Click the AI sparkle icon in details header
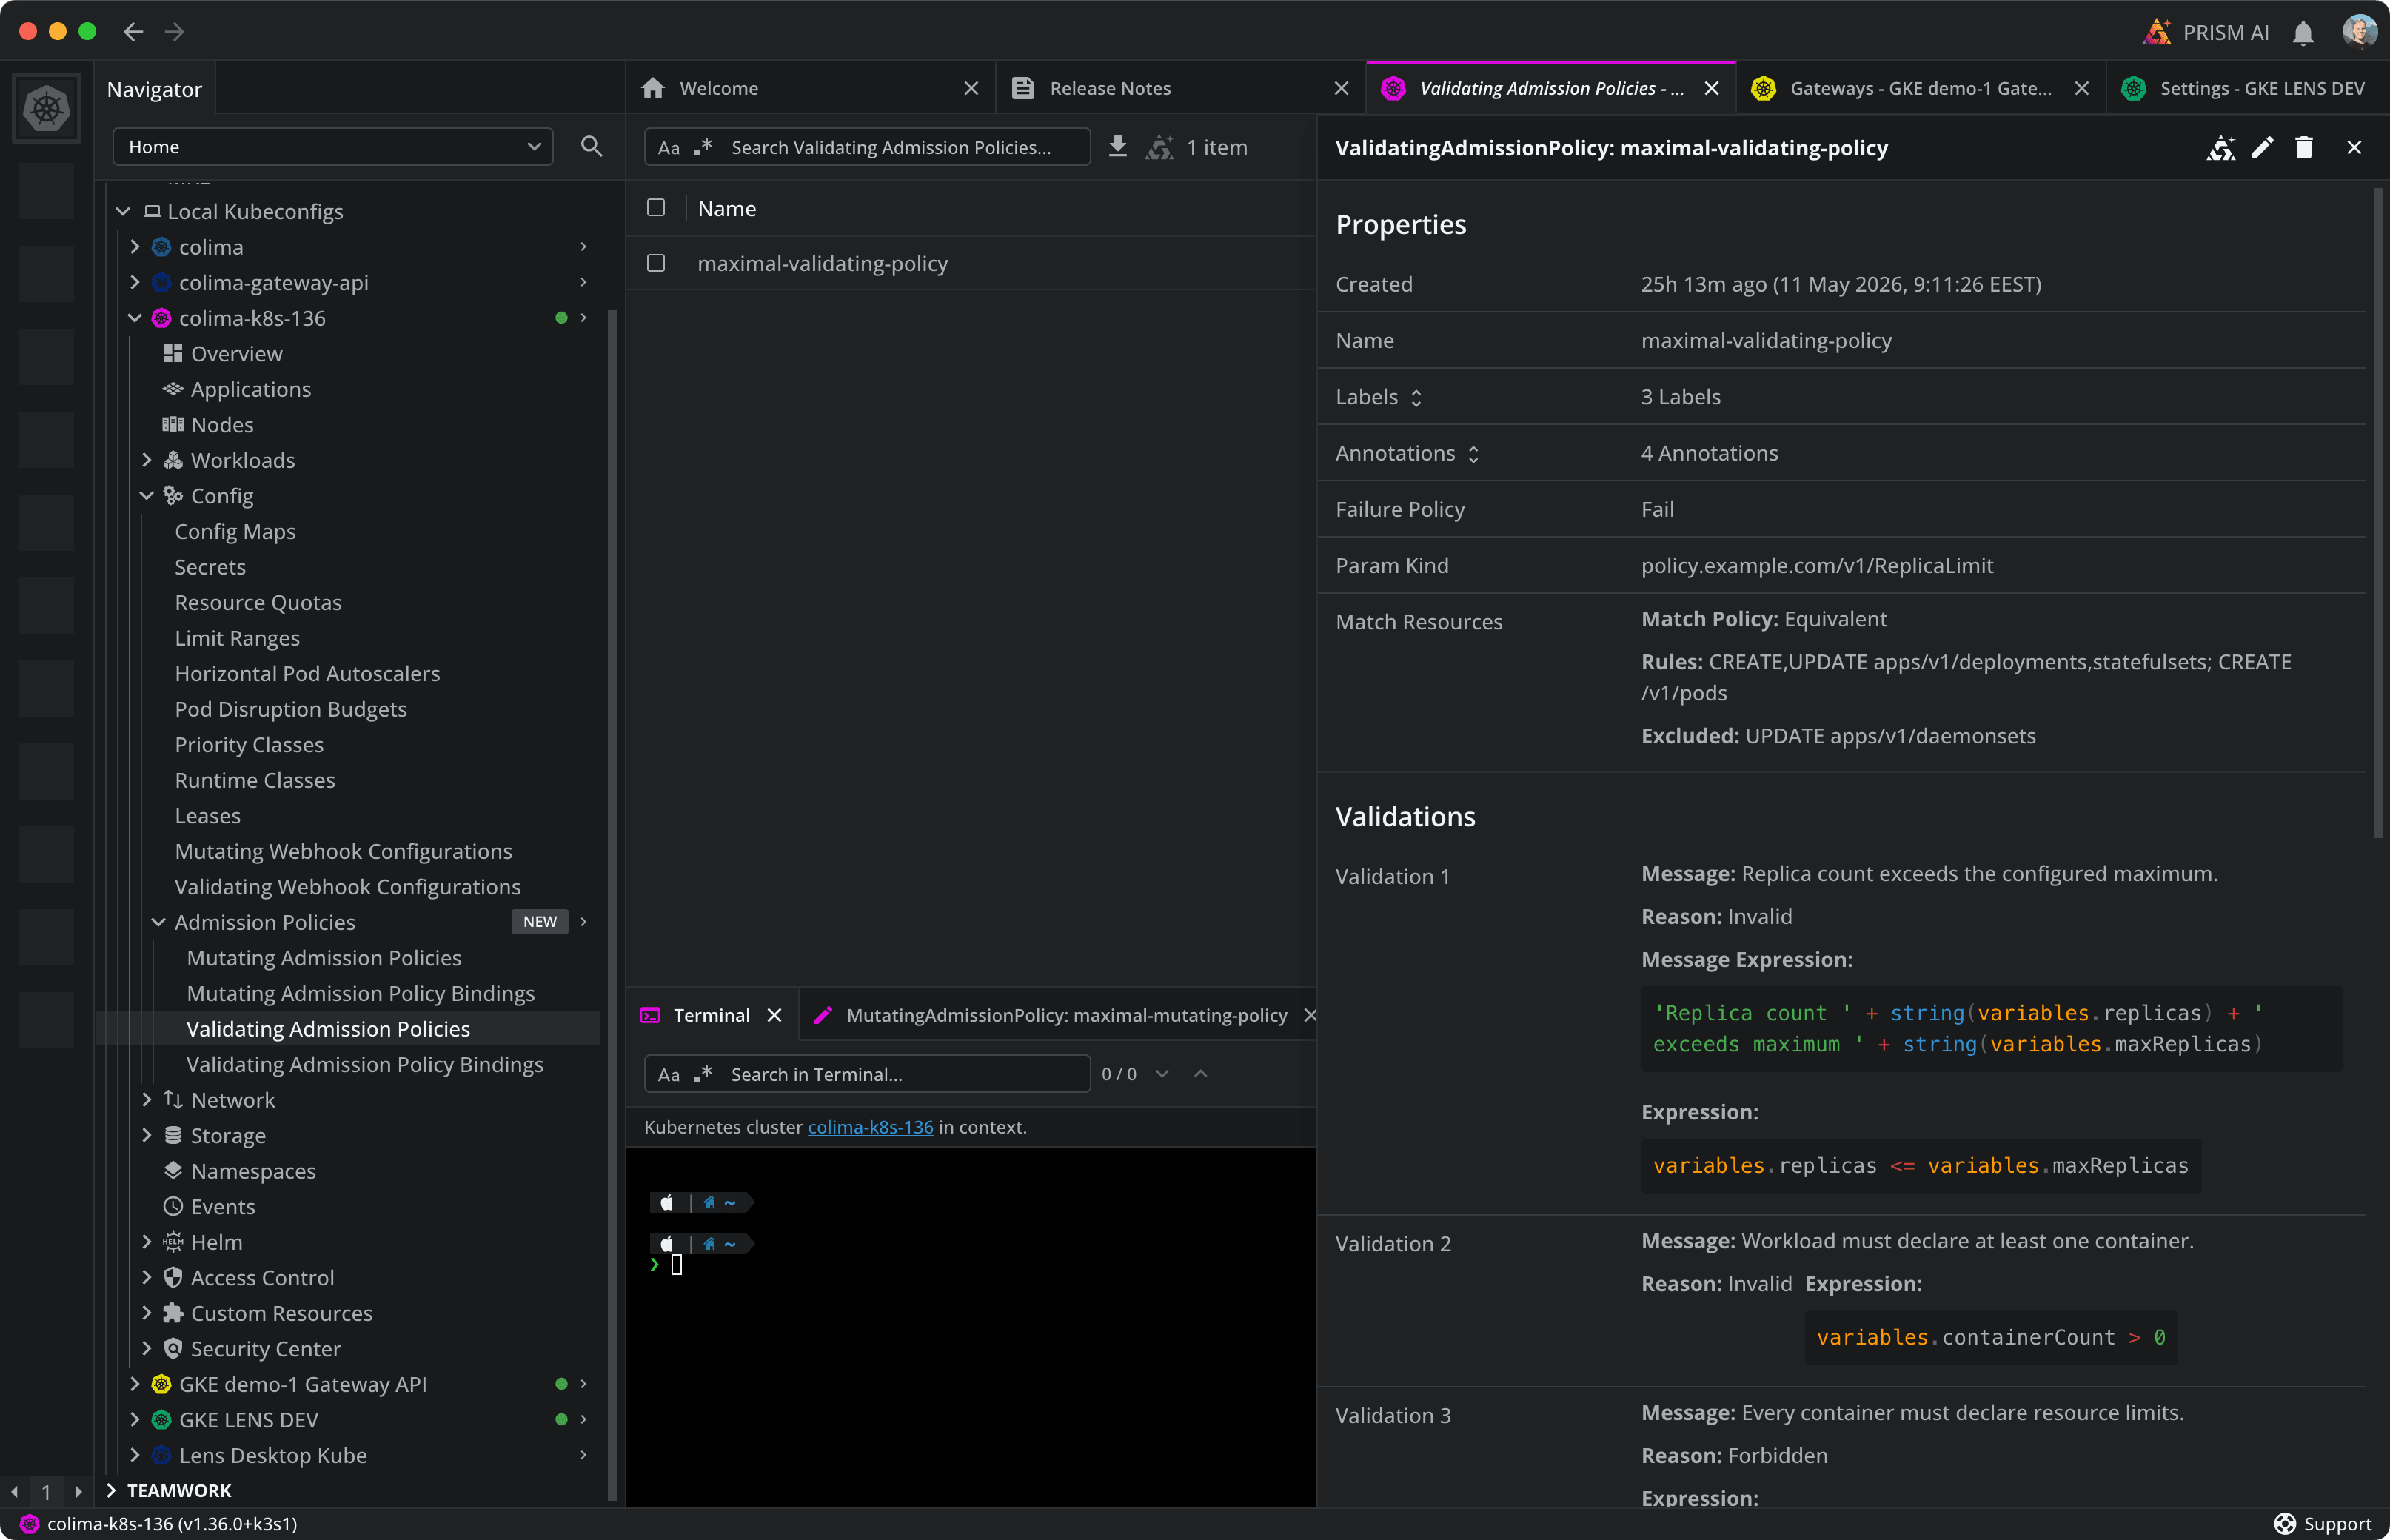 [x=2221, y=148]
